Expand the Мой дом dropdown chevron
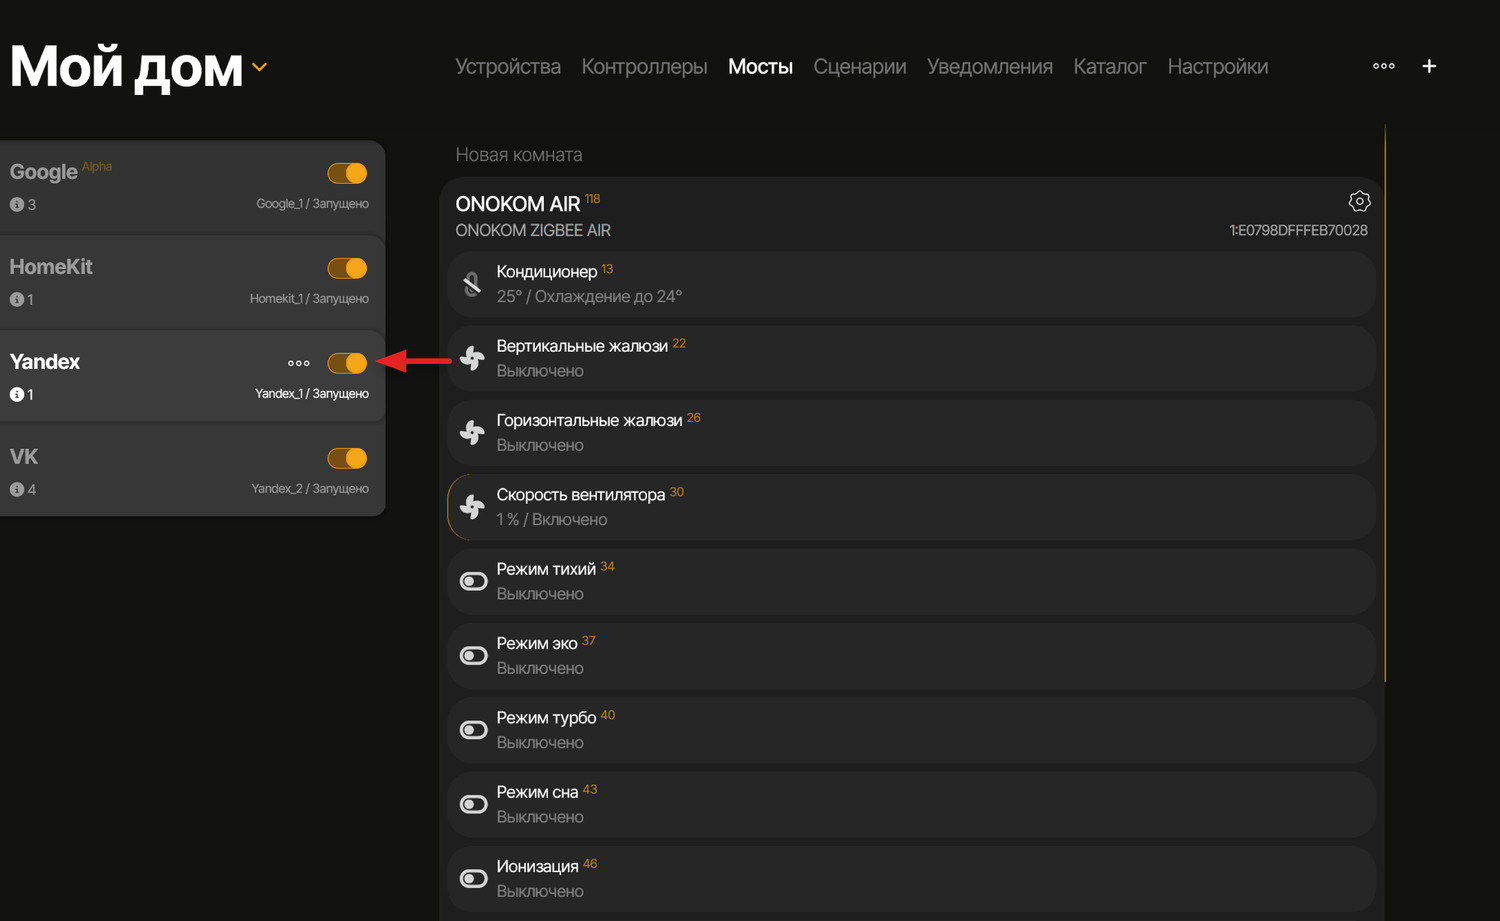 coord(260,67)
